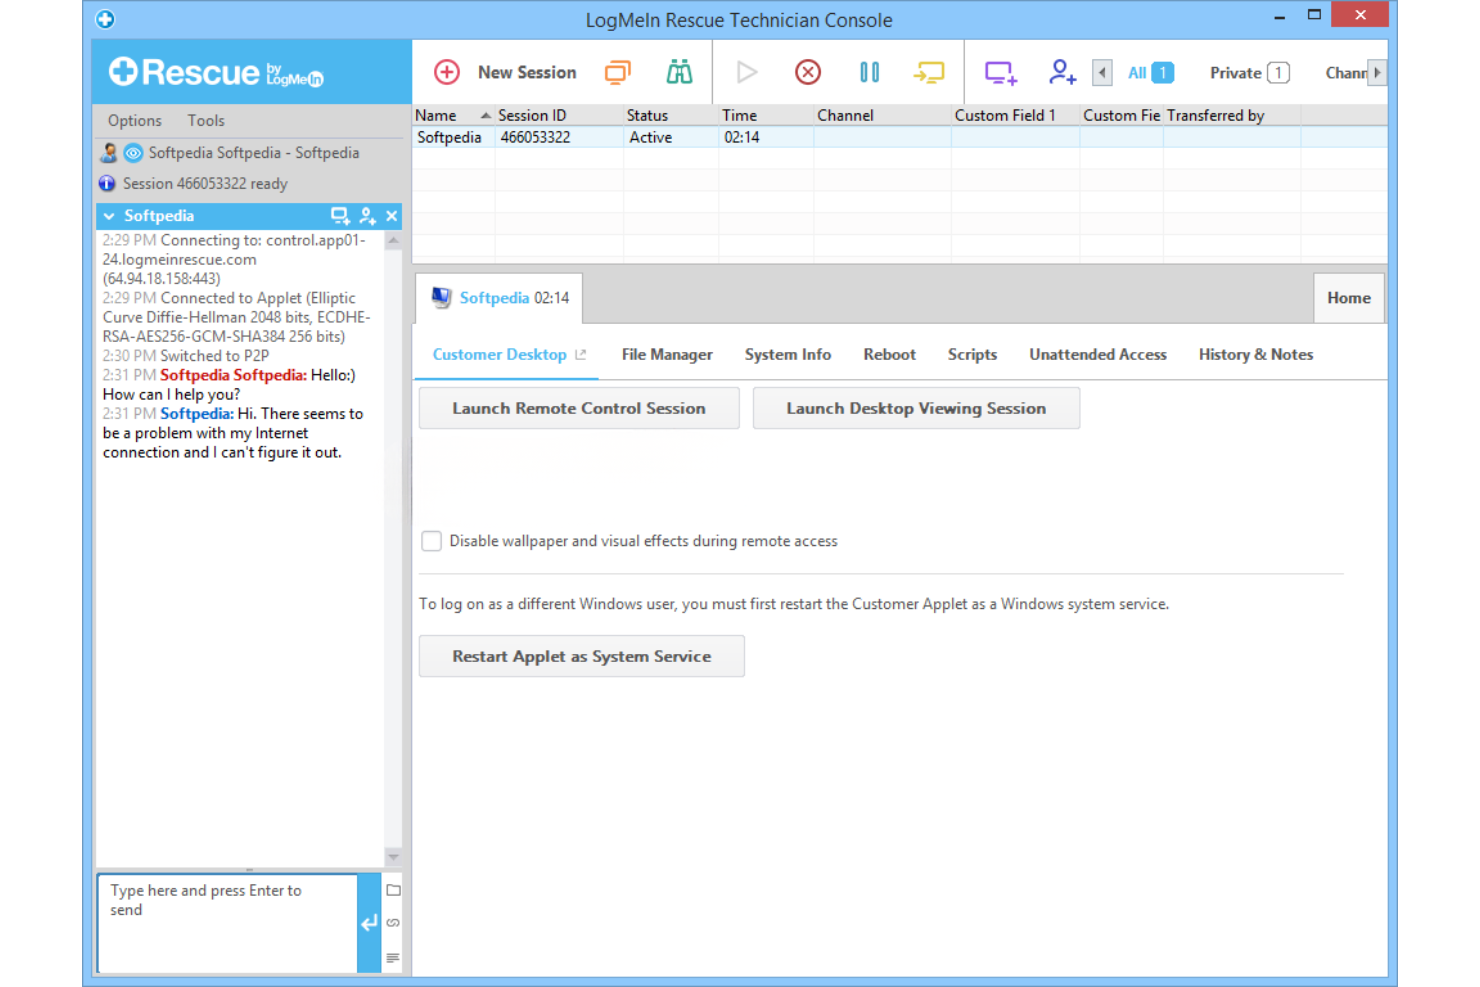Screen dimensions: 1480x987
Task: Open the Options menu
Action: click(134, 120)
